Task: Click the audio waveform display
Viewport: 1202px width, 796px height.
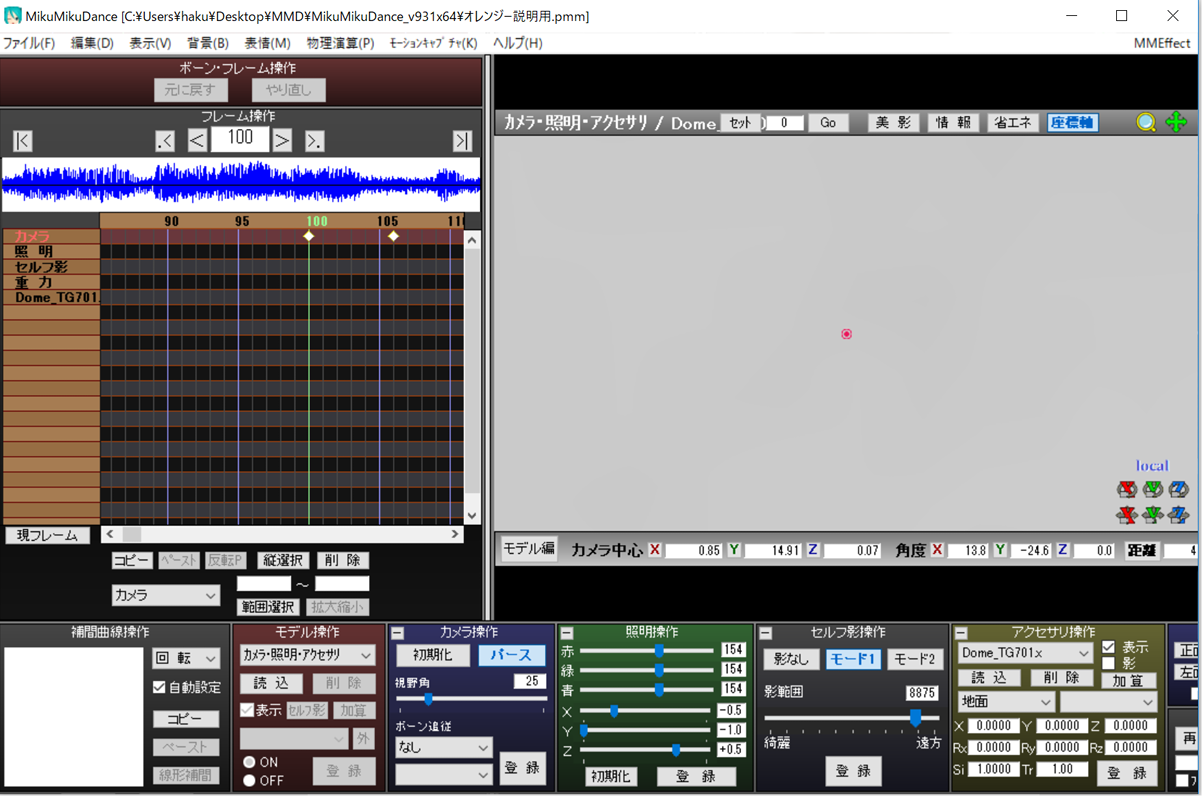Action: (241, 183)
